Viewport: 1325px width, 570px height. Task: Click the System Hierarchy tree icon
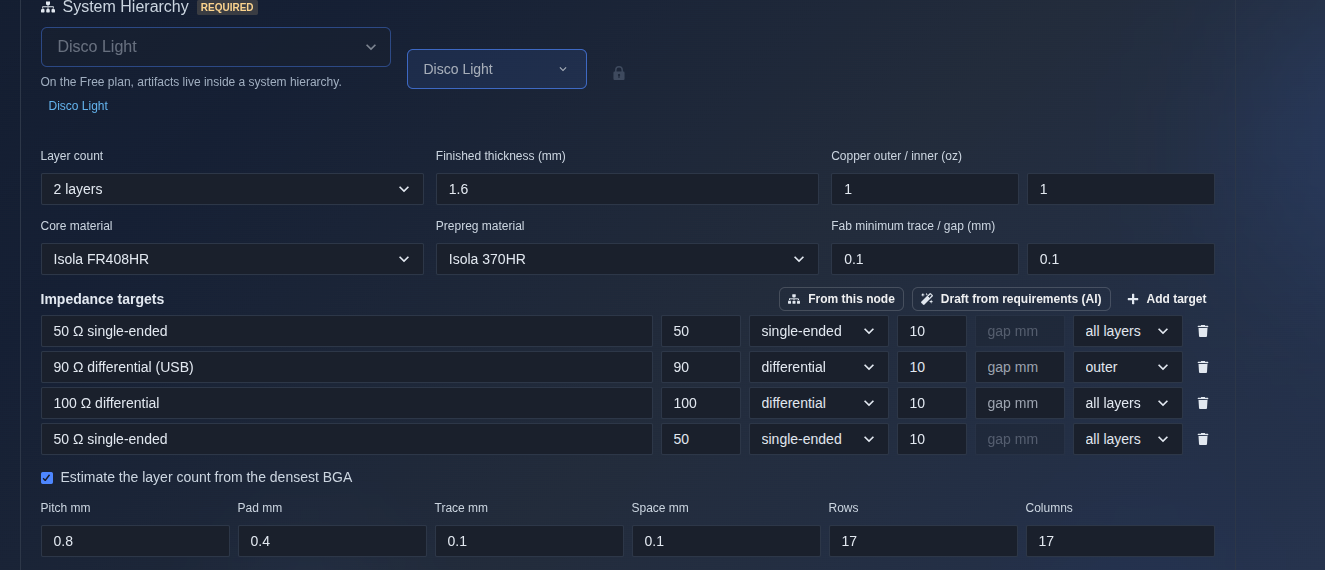pos(48,7)
